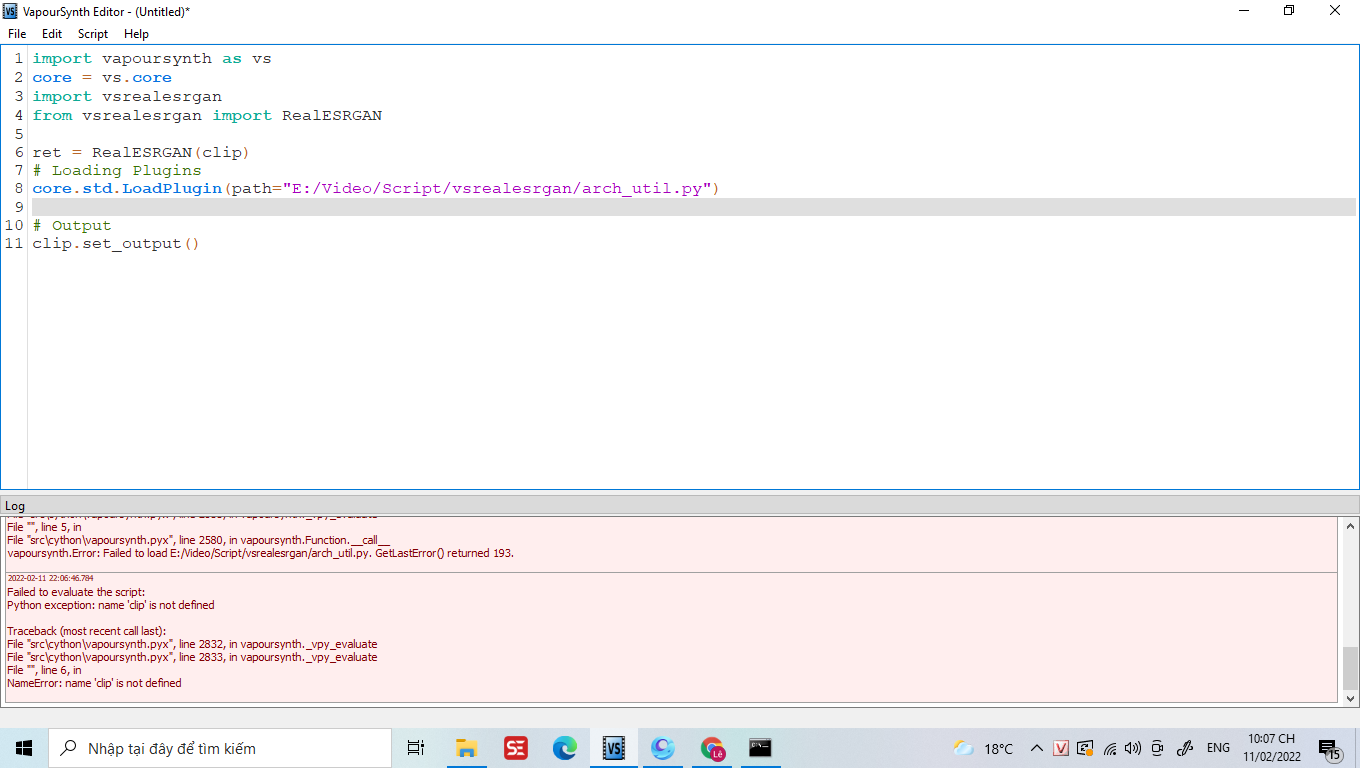Click the 'line 2833' traceback log line
This screenshot has width=1360, height=768.
pyautogui.click(x=192, y=657)
